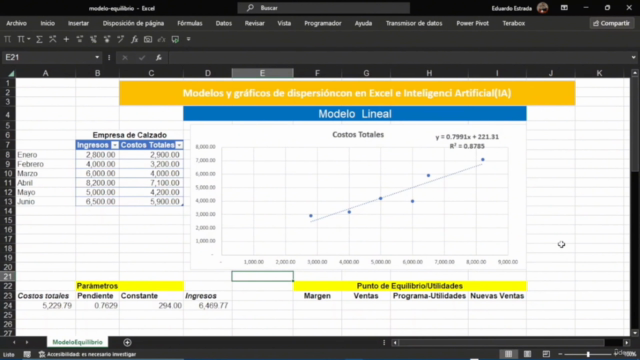640x360 pixels.
Task: Click the first pi equation icon in toolbar
Action: (7, 39)
